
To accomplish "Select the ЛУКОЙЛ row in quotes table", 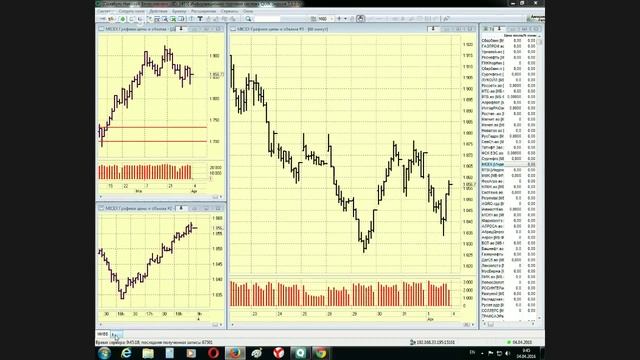I will pyautogui.click(x=509, y=80).
